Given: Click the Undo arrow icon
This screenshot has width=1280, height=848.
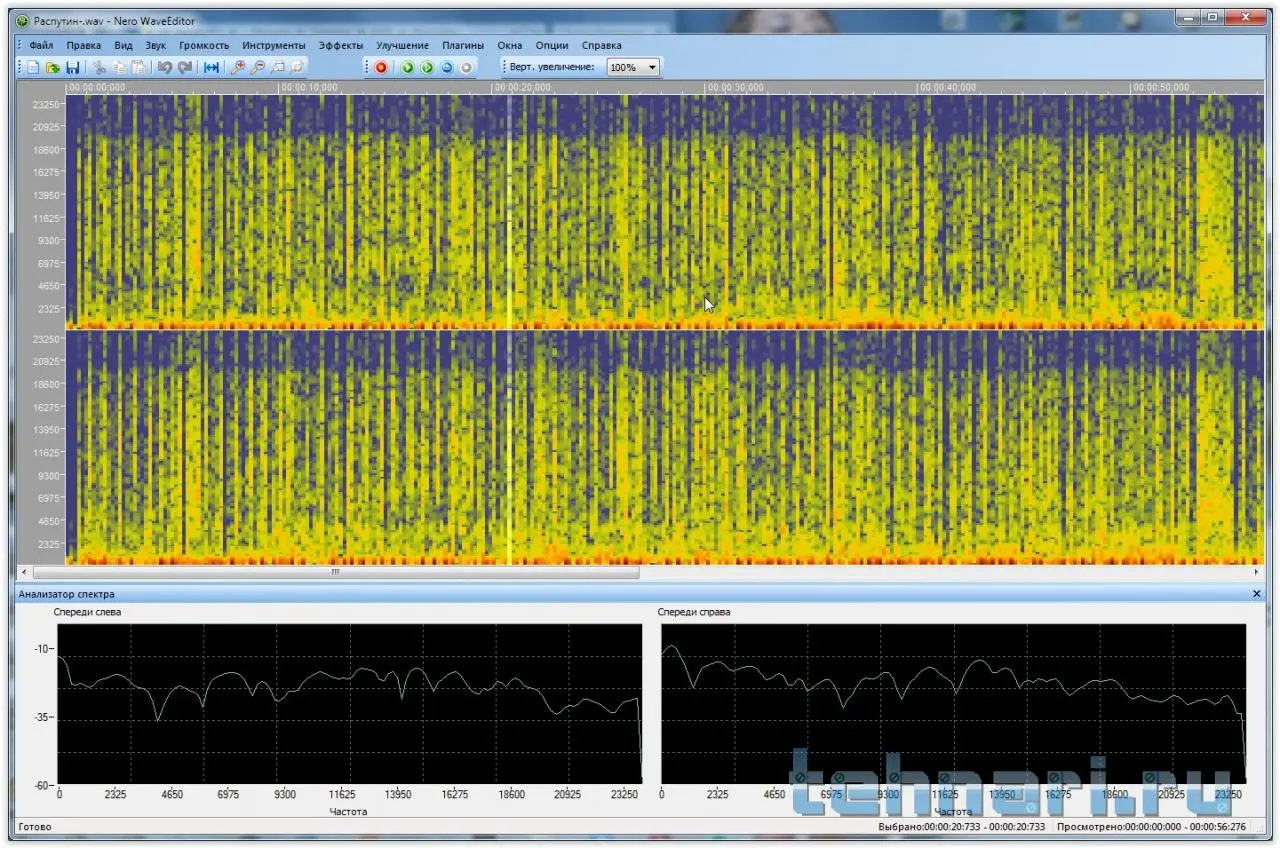Looking at the screenshot, I should pos(165,67).
